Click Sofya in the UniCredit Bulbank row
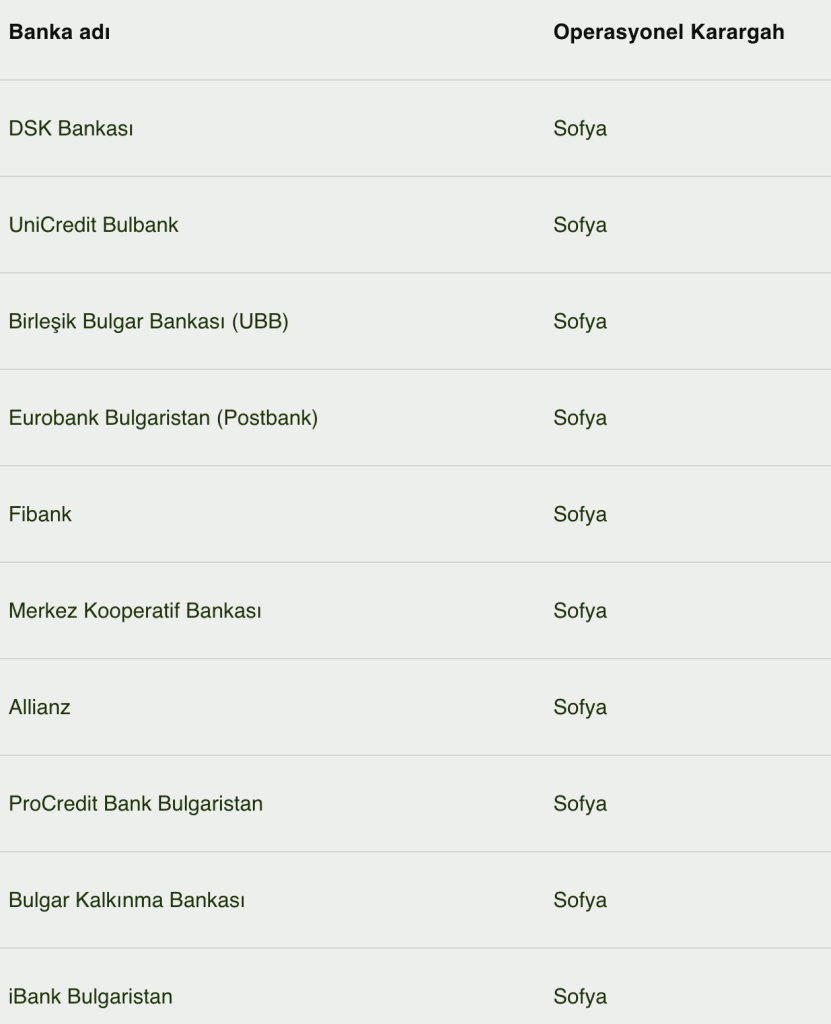 [580, 225]
